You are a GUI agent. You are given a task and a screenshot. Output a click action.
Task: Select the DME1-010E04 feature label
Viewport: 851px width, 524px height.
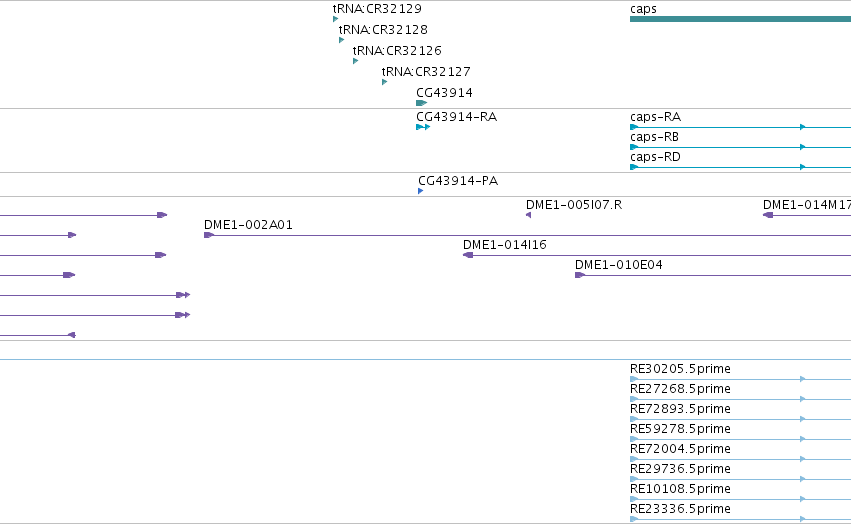(x=619, y=265)
